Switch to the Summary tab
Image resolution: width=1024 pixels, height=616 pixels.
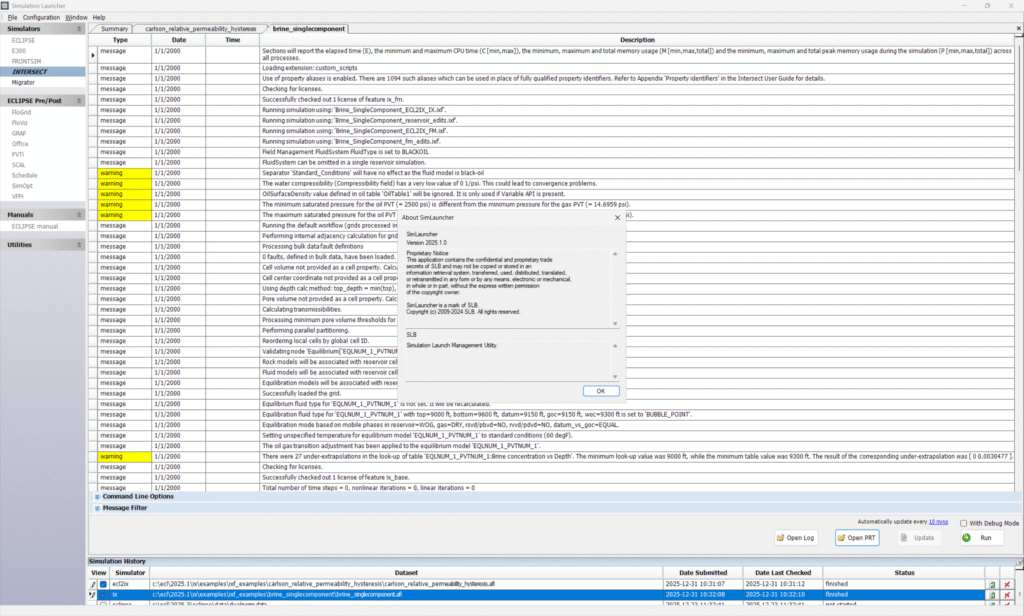point(114,29)
